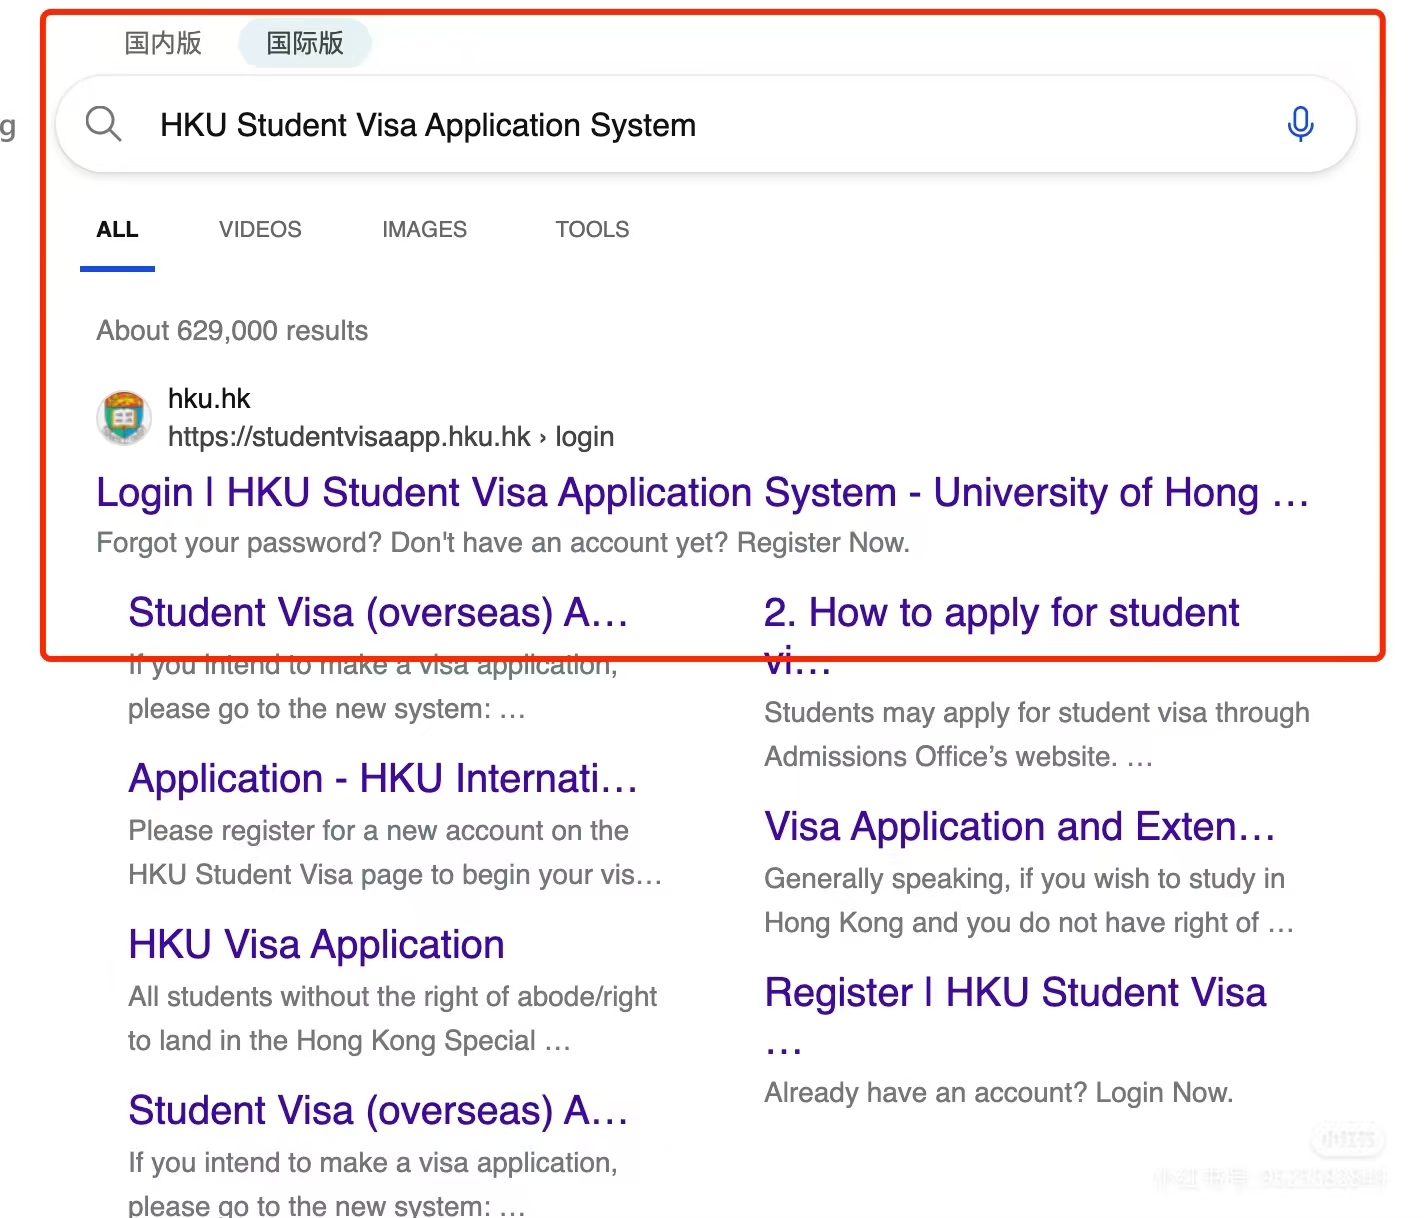The image size is (1424, 1218).
Task: Click the magnifying glass search icon
Action: point(103,125)
